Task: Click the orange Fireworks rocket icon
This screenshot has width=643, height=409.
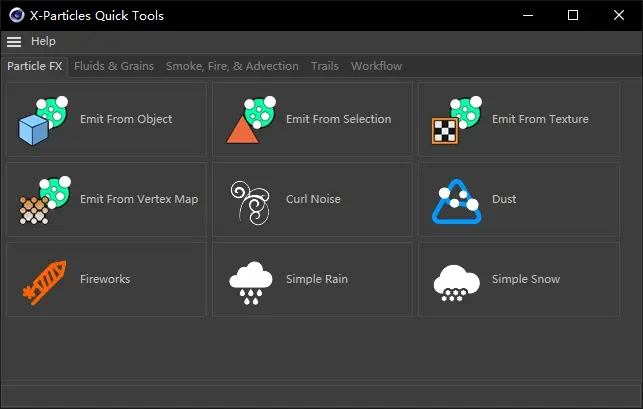Action: click(x=43, y=280)
